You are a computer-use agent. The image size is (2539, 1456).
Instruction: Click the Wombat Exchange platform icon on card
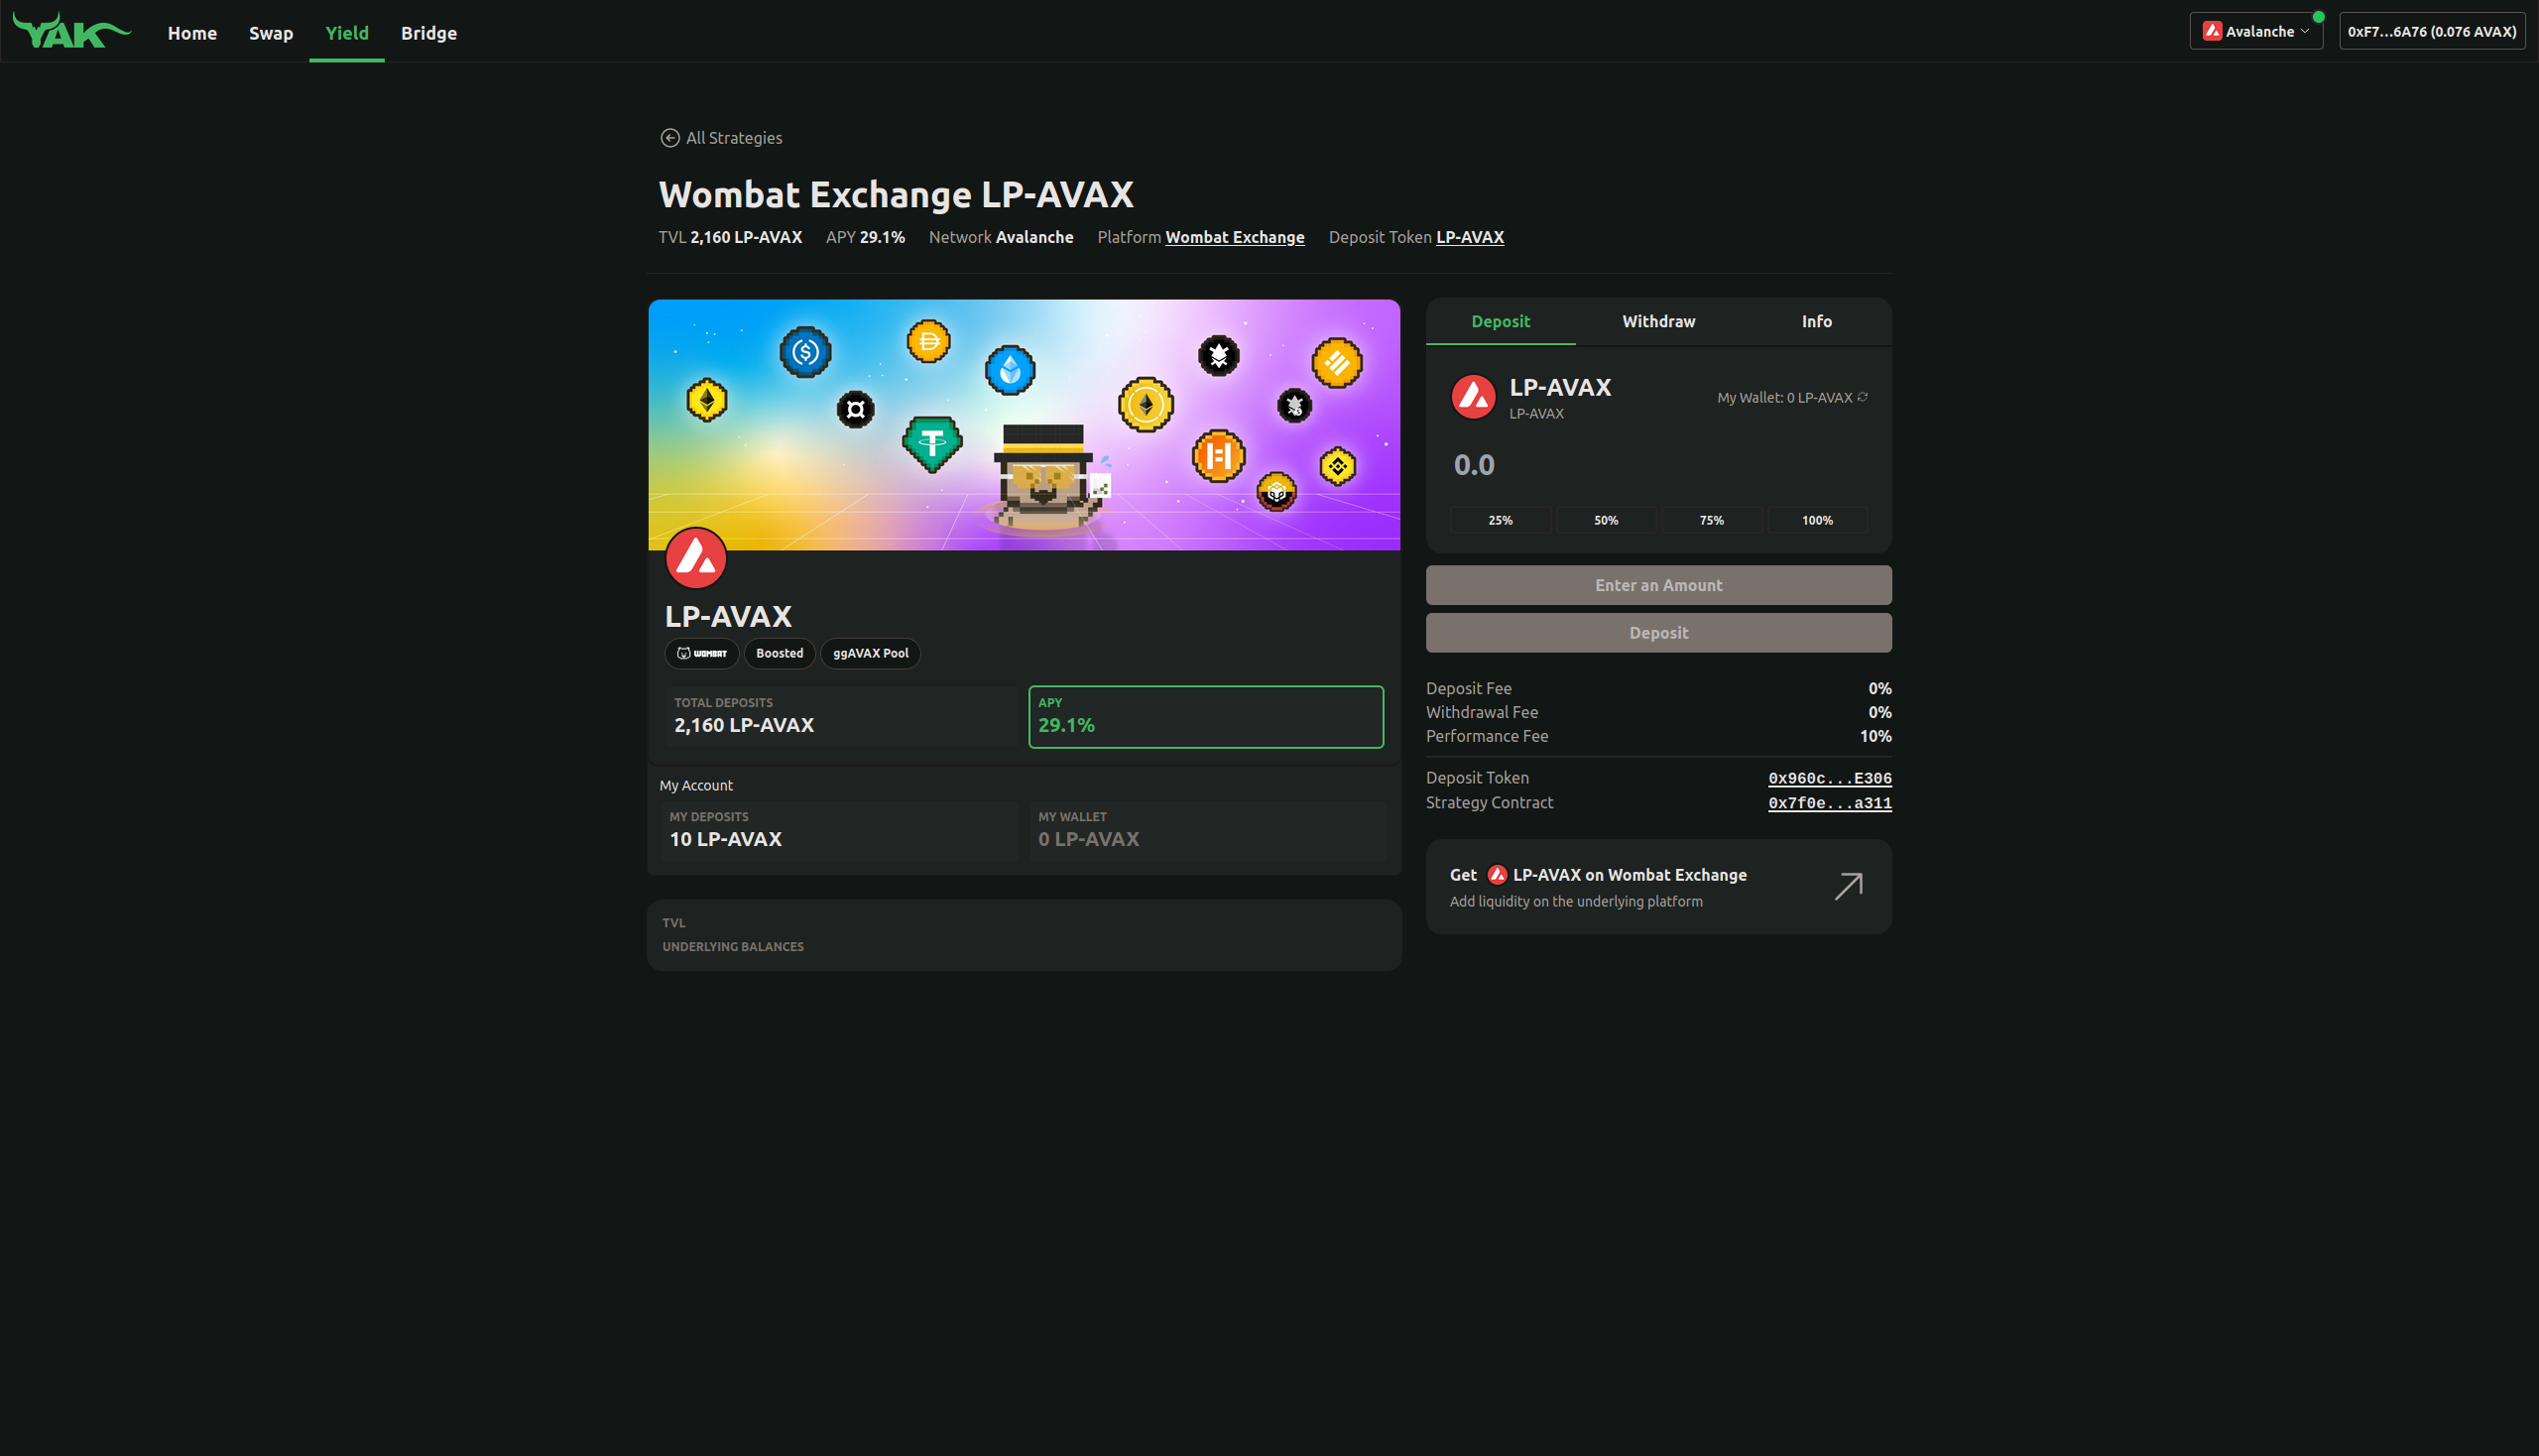coord(701,653)
